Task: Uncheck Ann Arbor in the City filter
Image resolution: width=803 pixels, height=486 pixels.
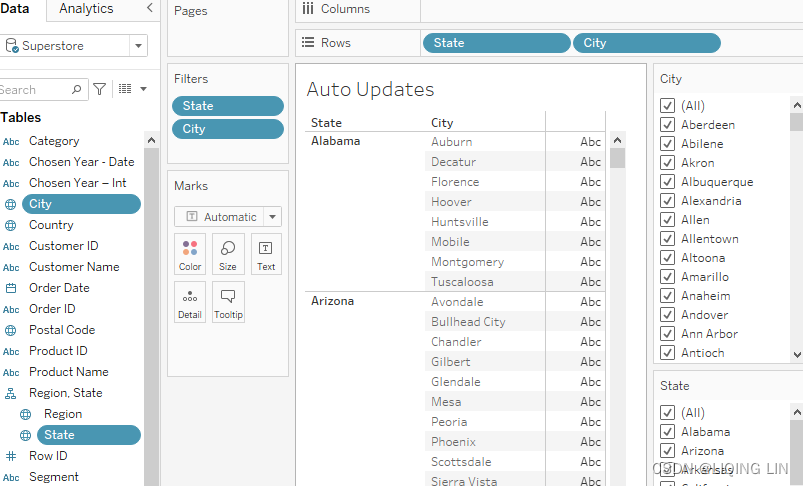Action: point(667,333)
